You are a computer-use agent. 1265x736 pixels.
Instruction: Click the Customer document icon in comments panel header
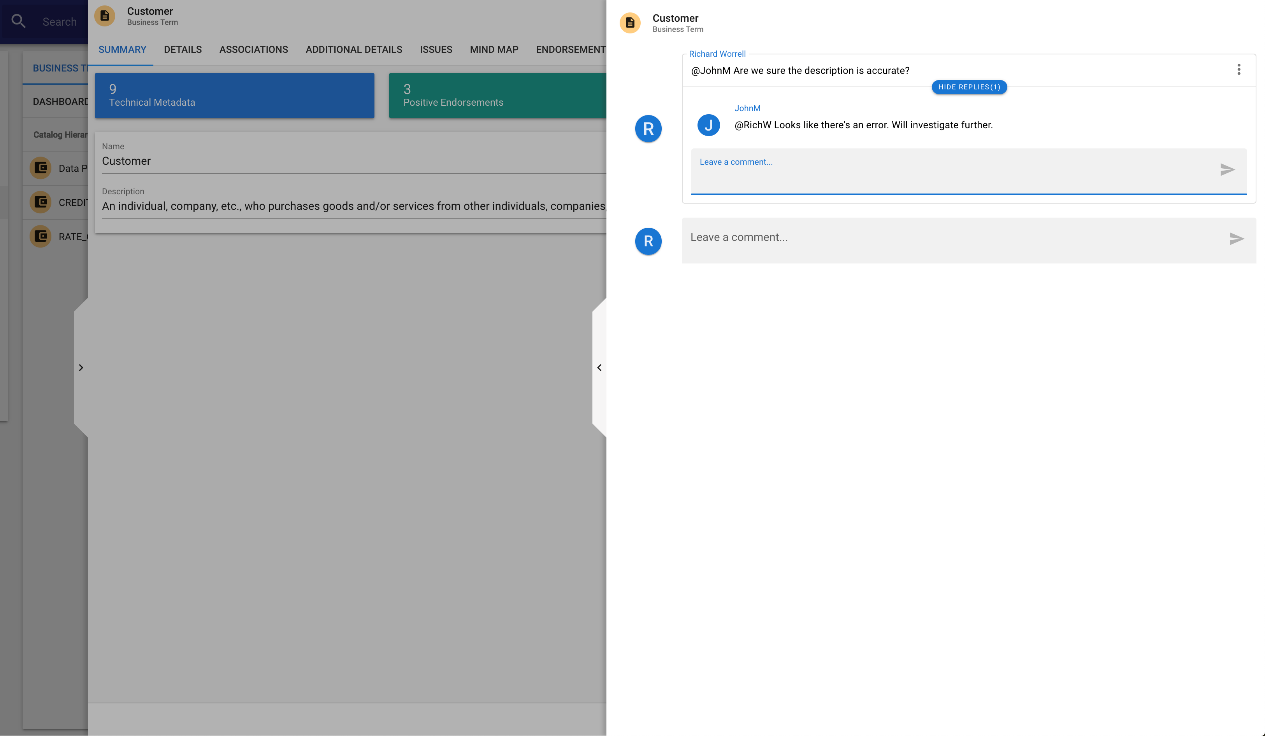(630, 23)
